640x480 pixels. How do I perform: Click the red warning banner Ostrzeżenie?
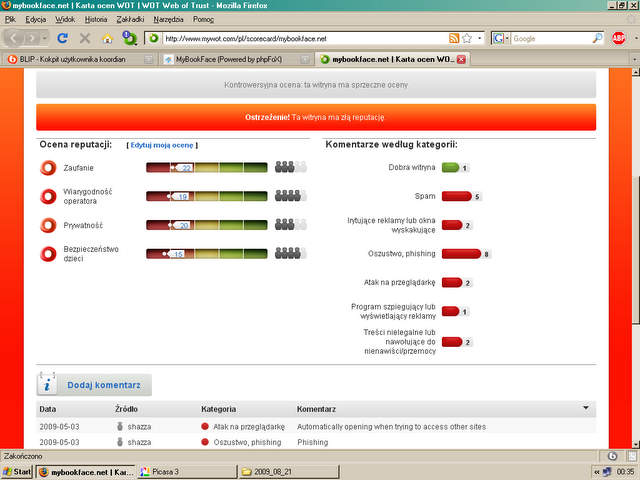(x=316, y=117)
